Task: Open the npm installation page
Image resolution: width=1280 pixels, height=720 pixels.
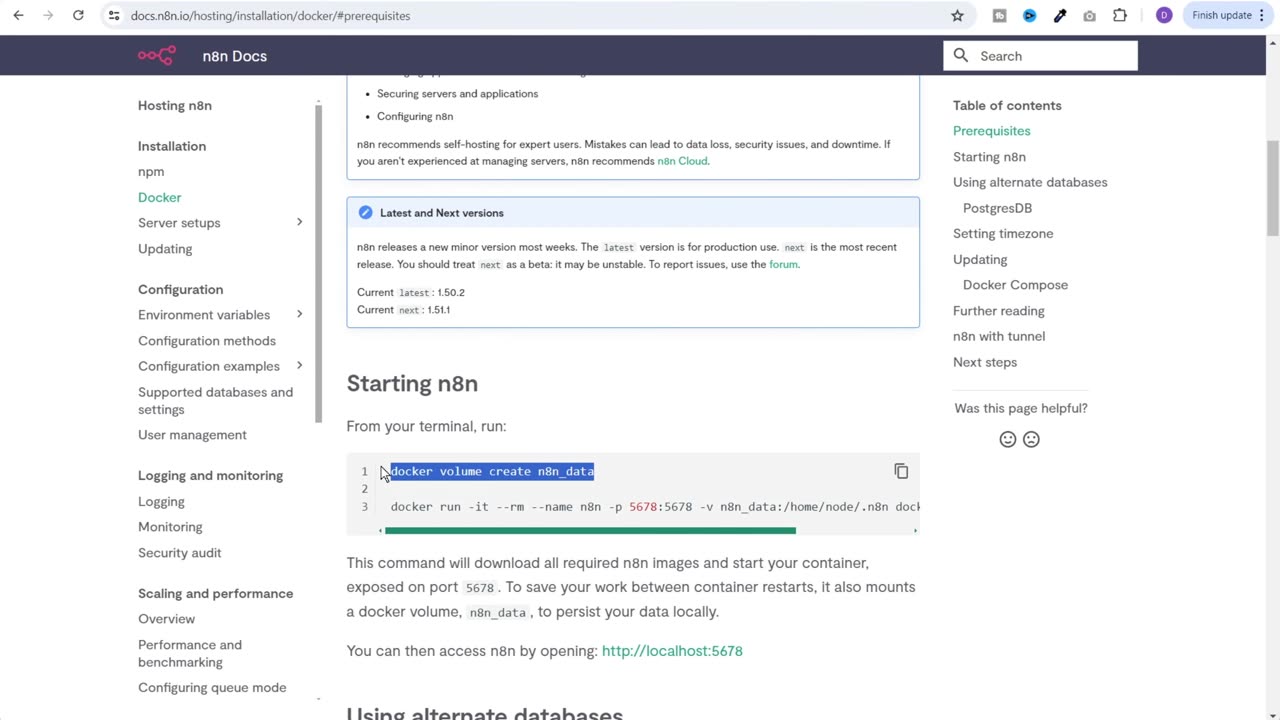Action: [151, 171]
